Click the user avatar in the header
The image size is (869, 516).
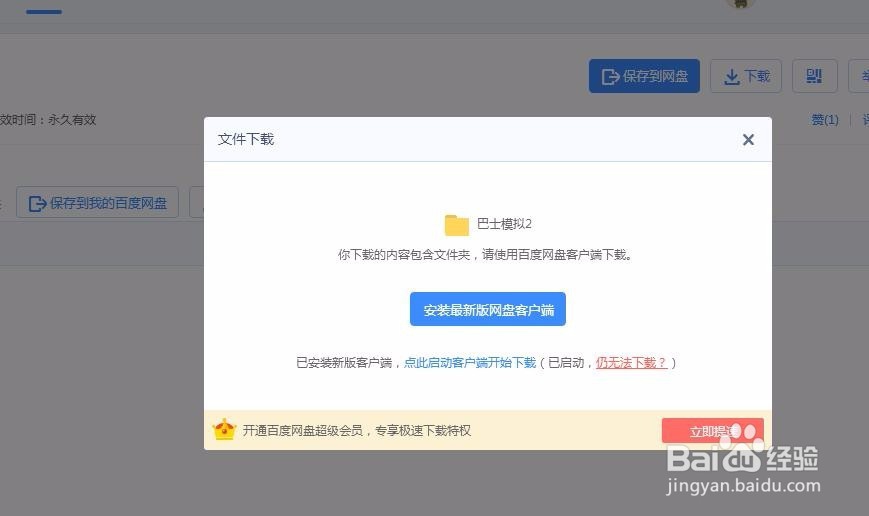click(740, 3)
